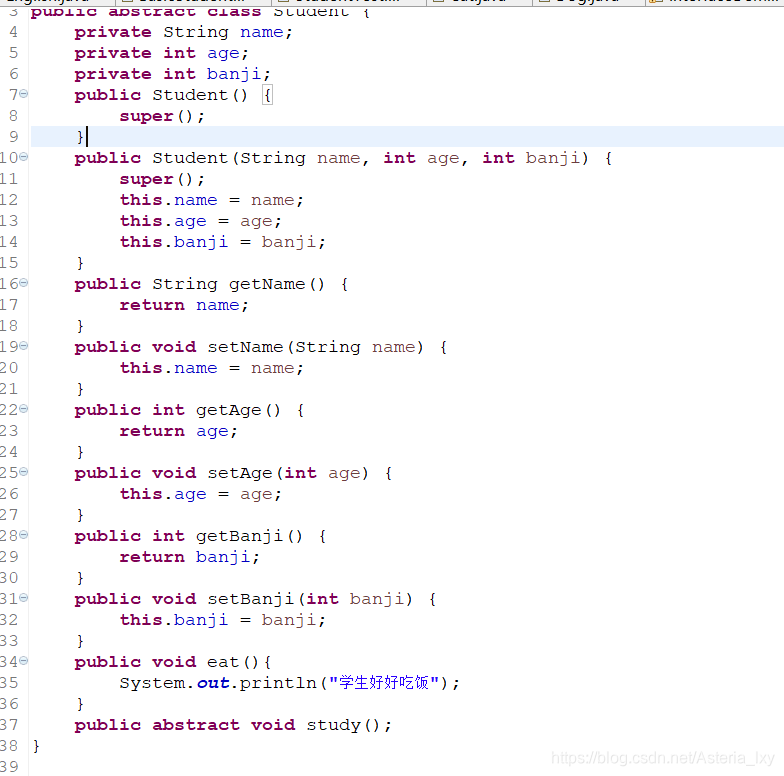The width and height of the screenshot is (784, 776).
Task: Click the 'setName' method name
Action: tap(245, 348)
